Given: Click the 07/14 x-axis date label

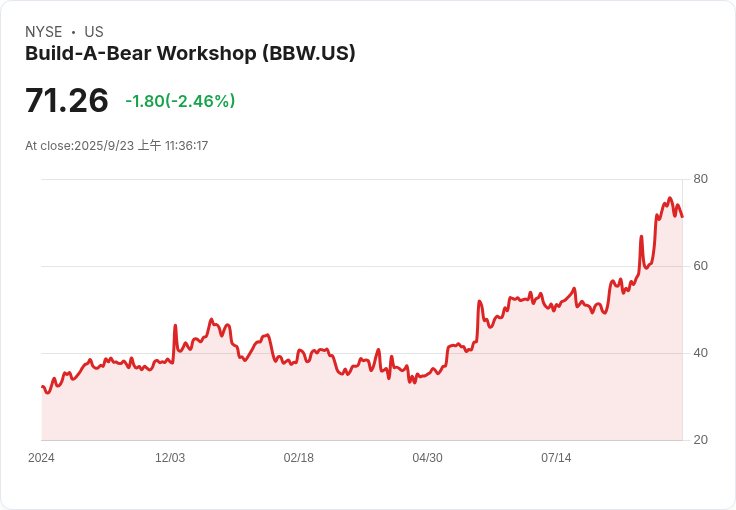Looking at the screenshot, I should pyautogui.click(x=556, y=457).
